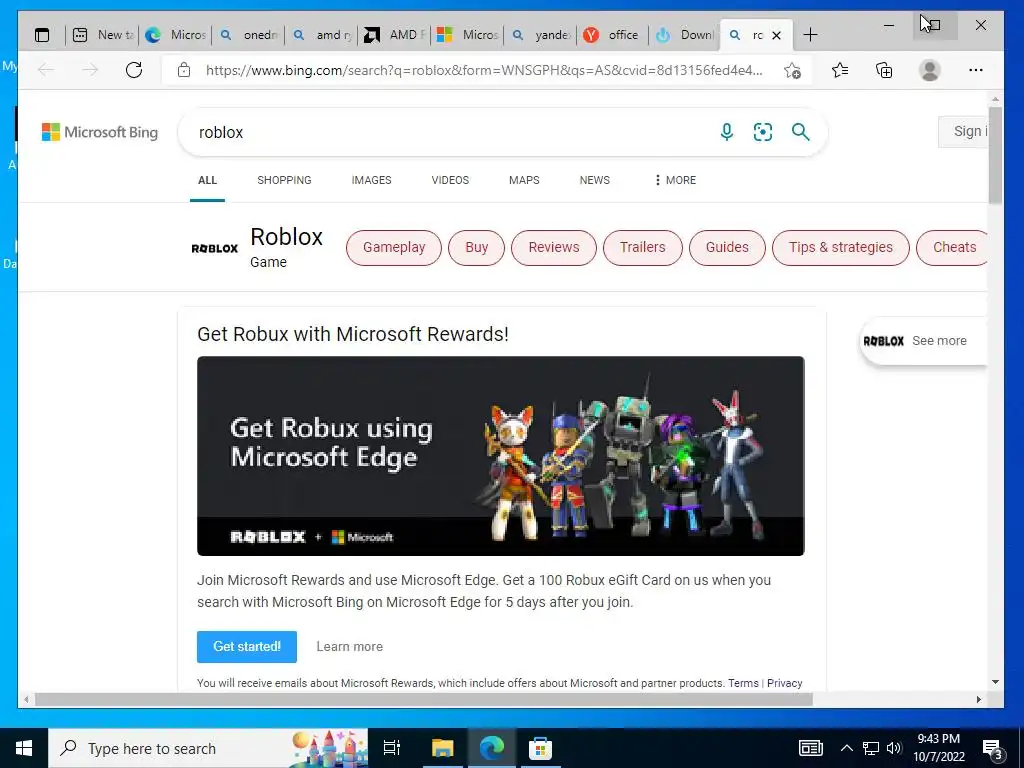The width and height of the screenshot is (1024, 768).
Task: Open the browser profile avatar
Action: click(x=929, y=70)
